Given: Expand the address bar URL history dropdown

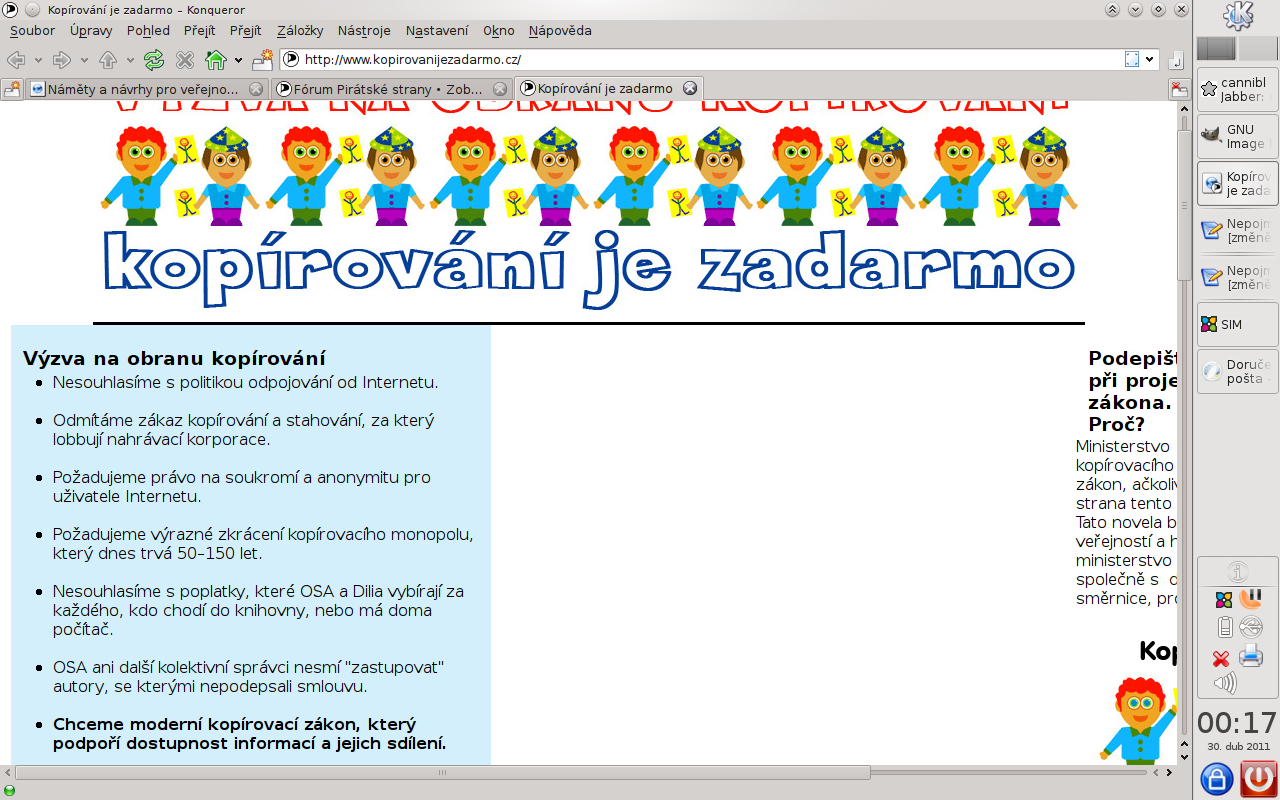Looking at the screenshot, I should [1150, 59].
